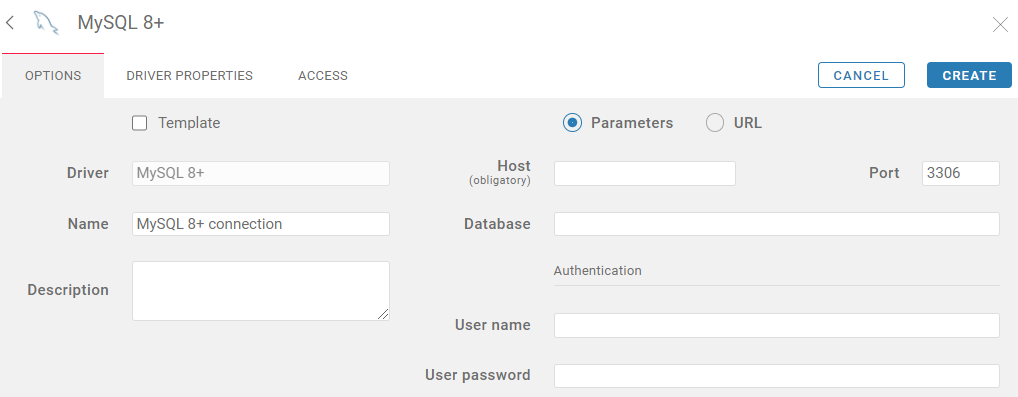1018x397 pixels.
Task: Open the Driver Properties tab
Action: coord(190,76)
